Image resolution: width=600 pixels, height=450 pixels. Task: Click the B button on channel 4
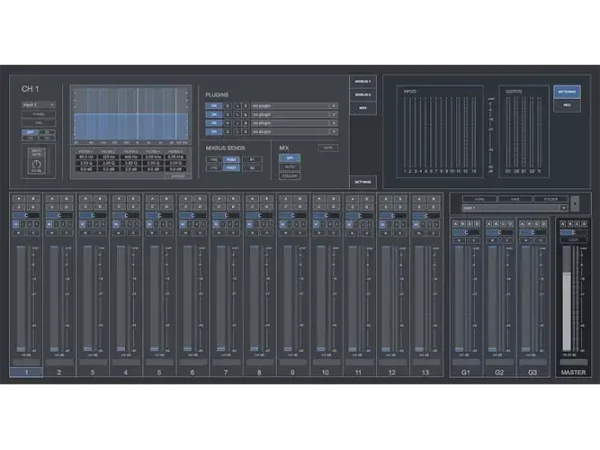tap(133, 199)
